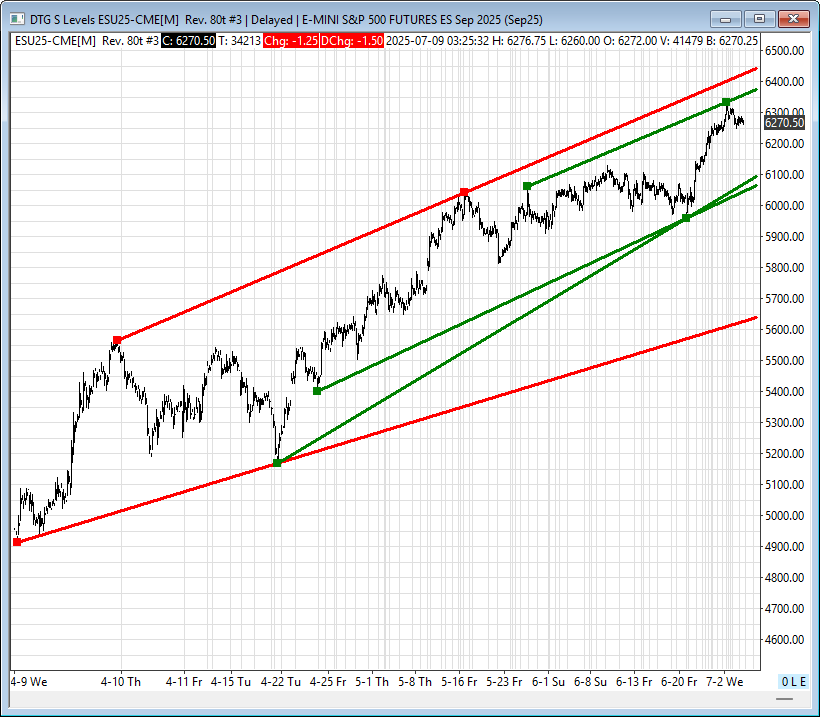Screen dimensions: 820x717
Task: Click the 6400.00 price axis label
Action: (x=784, y=82)
